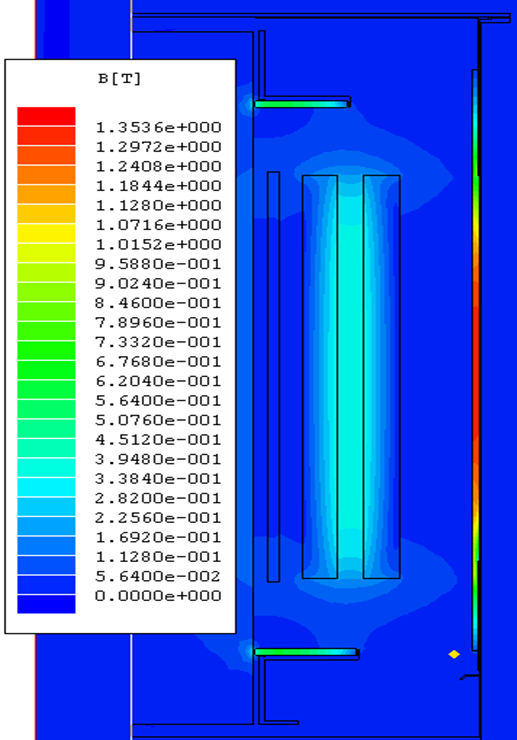The width and height of the screenshot is (517, 740).
Task: Select the 1.0152e+000 legend value
Action: tap(159, 244)
